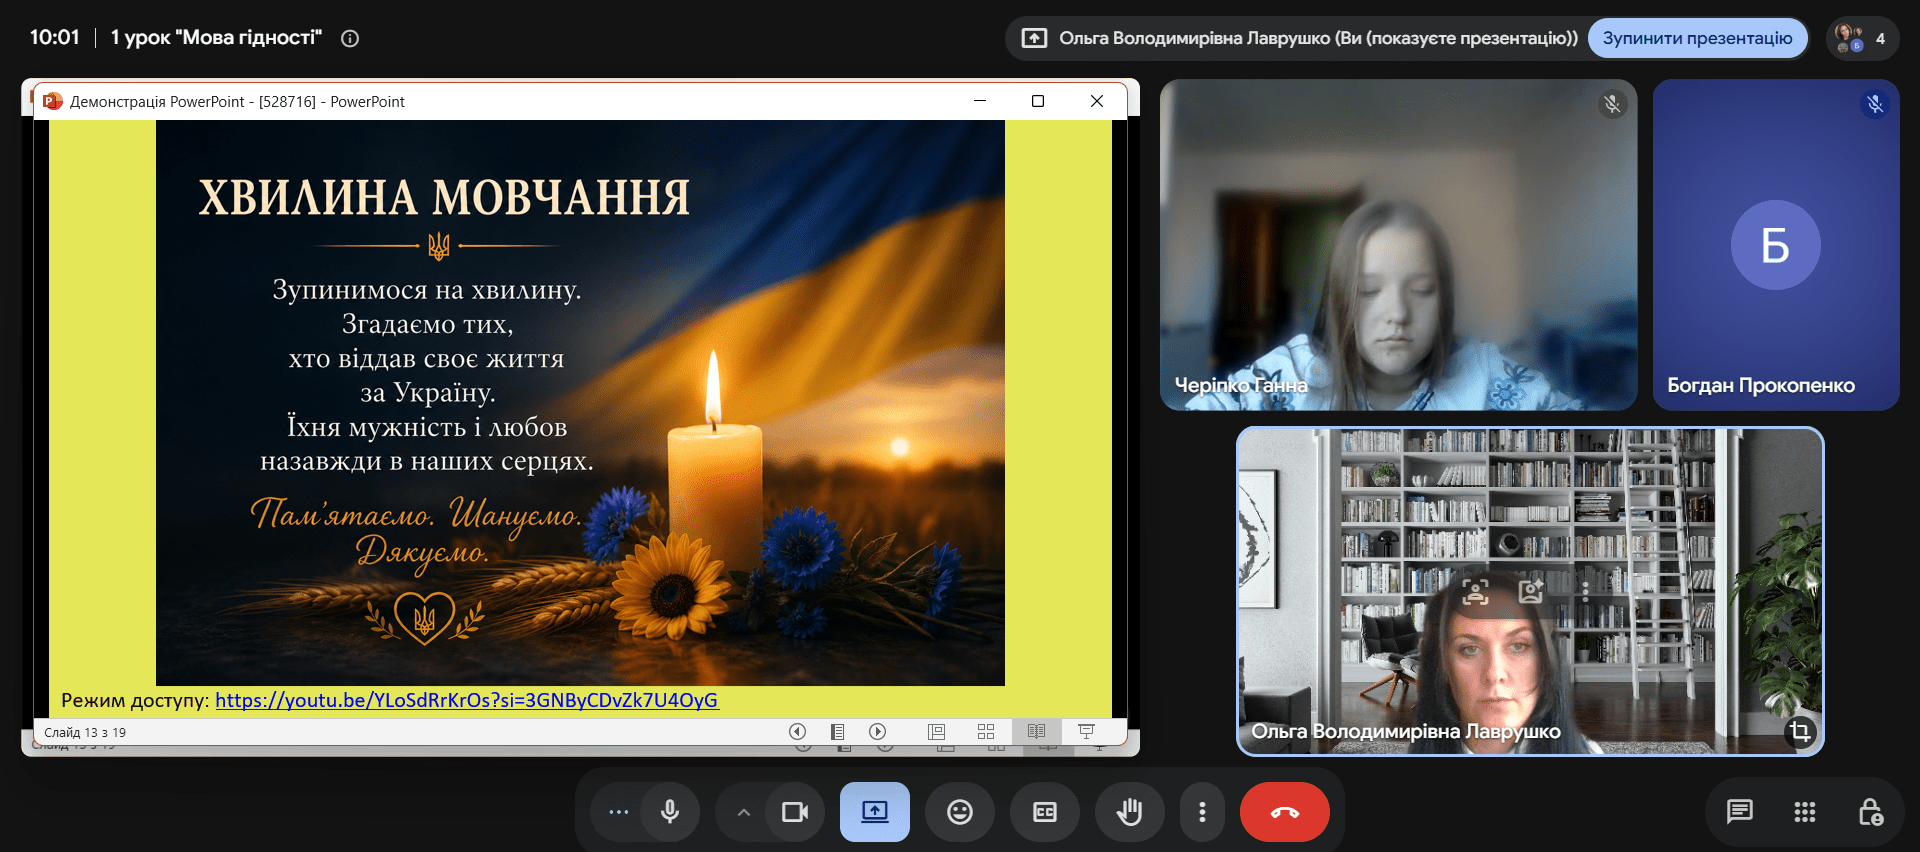Image resolution: width=1920 pixels, height=852 pixels.
Task: Raise hand in the meeting
Action: click(x=1130, y=812)
